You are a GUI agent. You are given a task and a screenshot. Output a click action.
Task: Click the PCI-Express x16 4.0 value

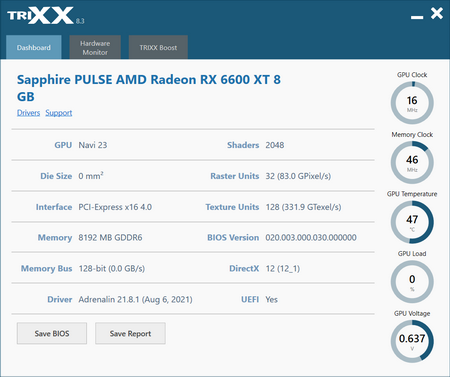[x=115, y=207]
